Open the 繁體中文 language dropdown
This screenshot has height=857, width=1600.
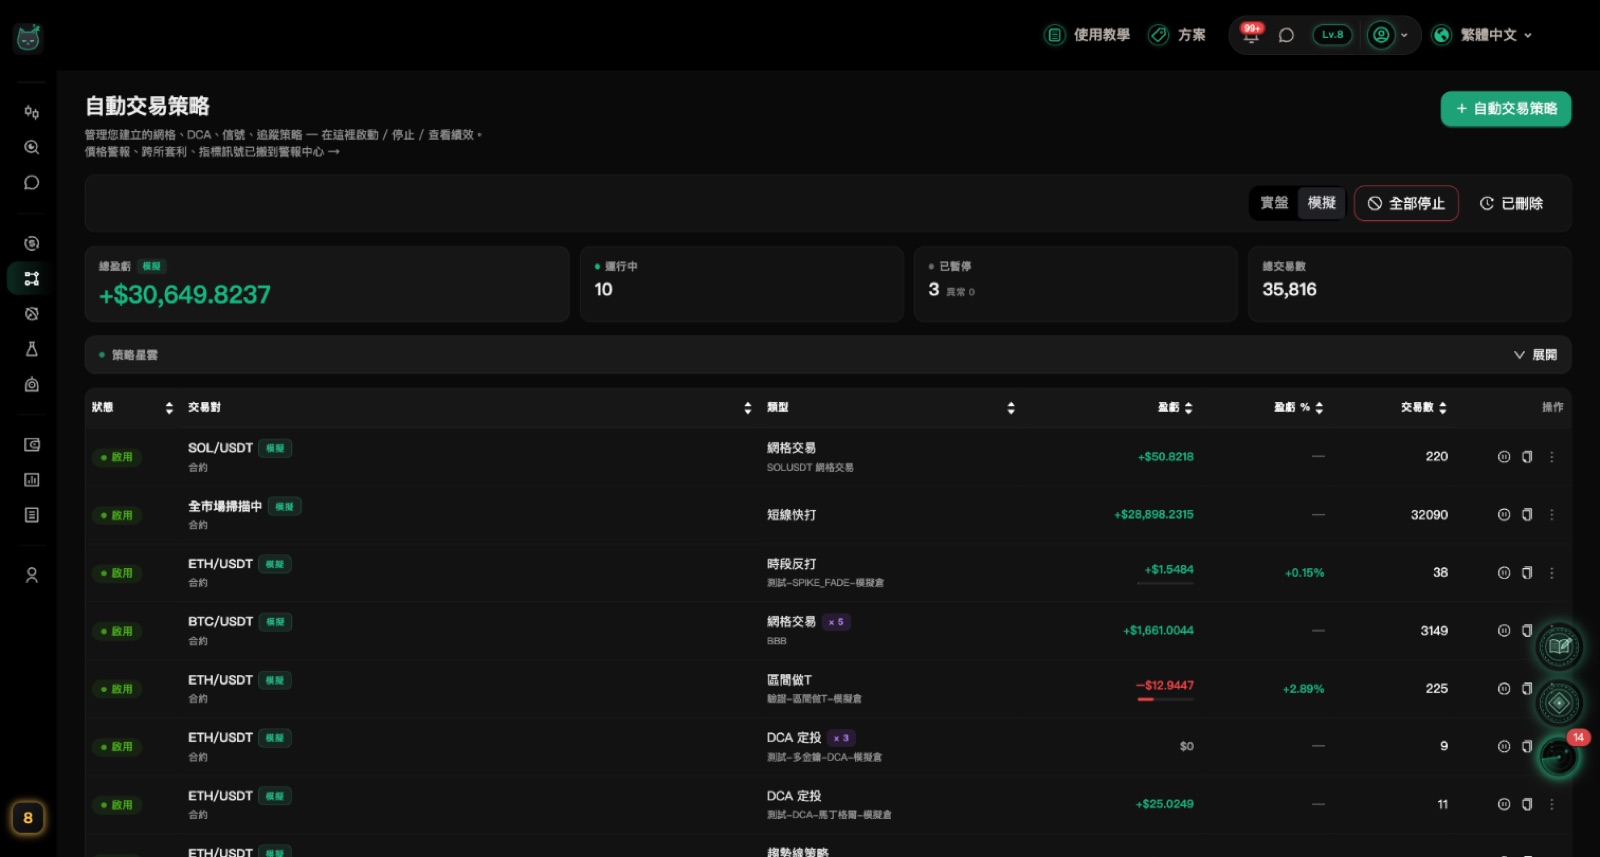[1482, 35]
